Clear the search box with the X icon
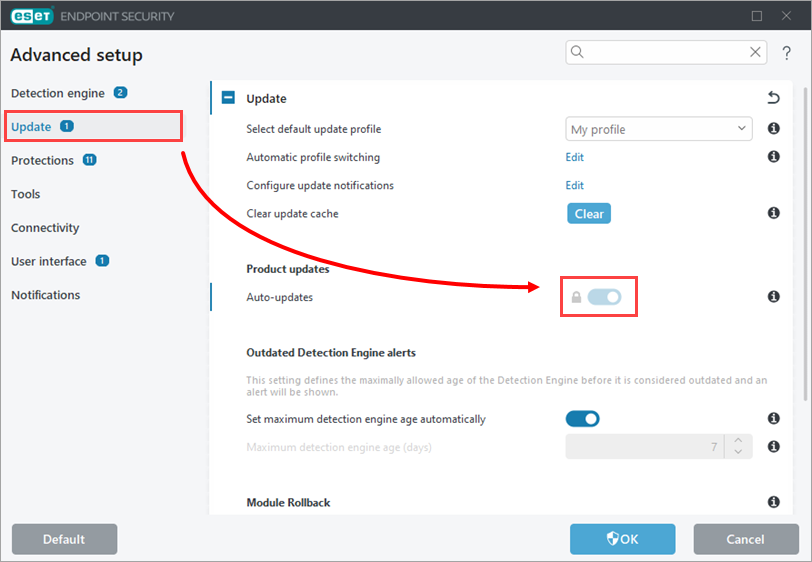 pyautogui.click(x=756, y=52)
